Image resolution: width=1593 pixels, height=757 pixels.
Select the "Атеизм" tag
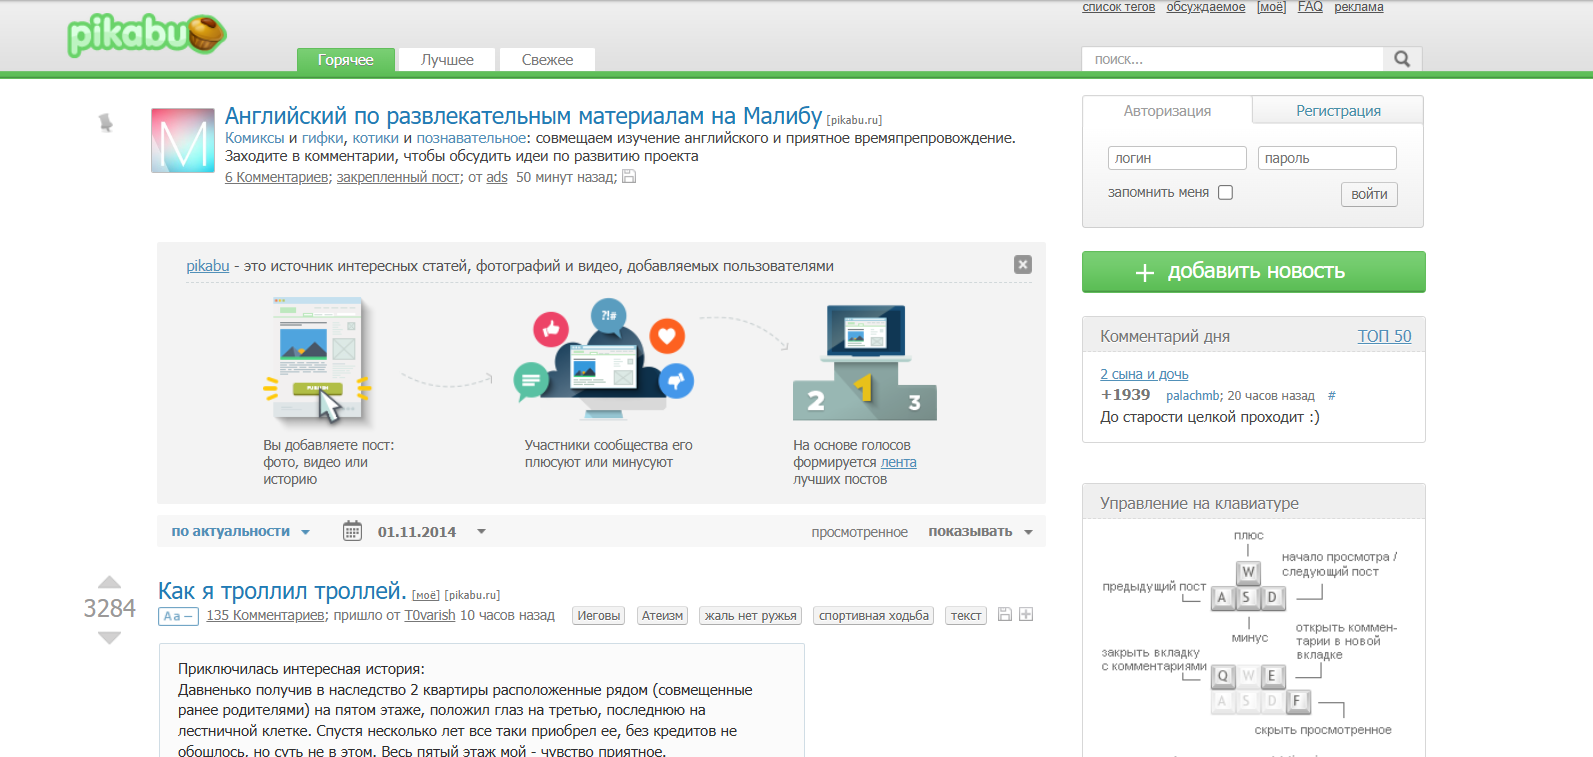click(x=662, y=616)
